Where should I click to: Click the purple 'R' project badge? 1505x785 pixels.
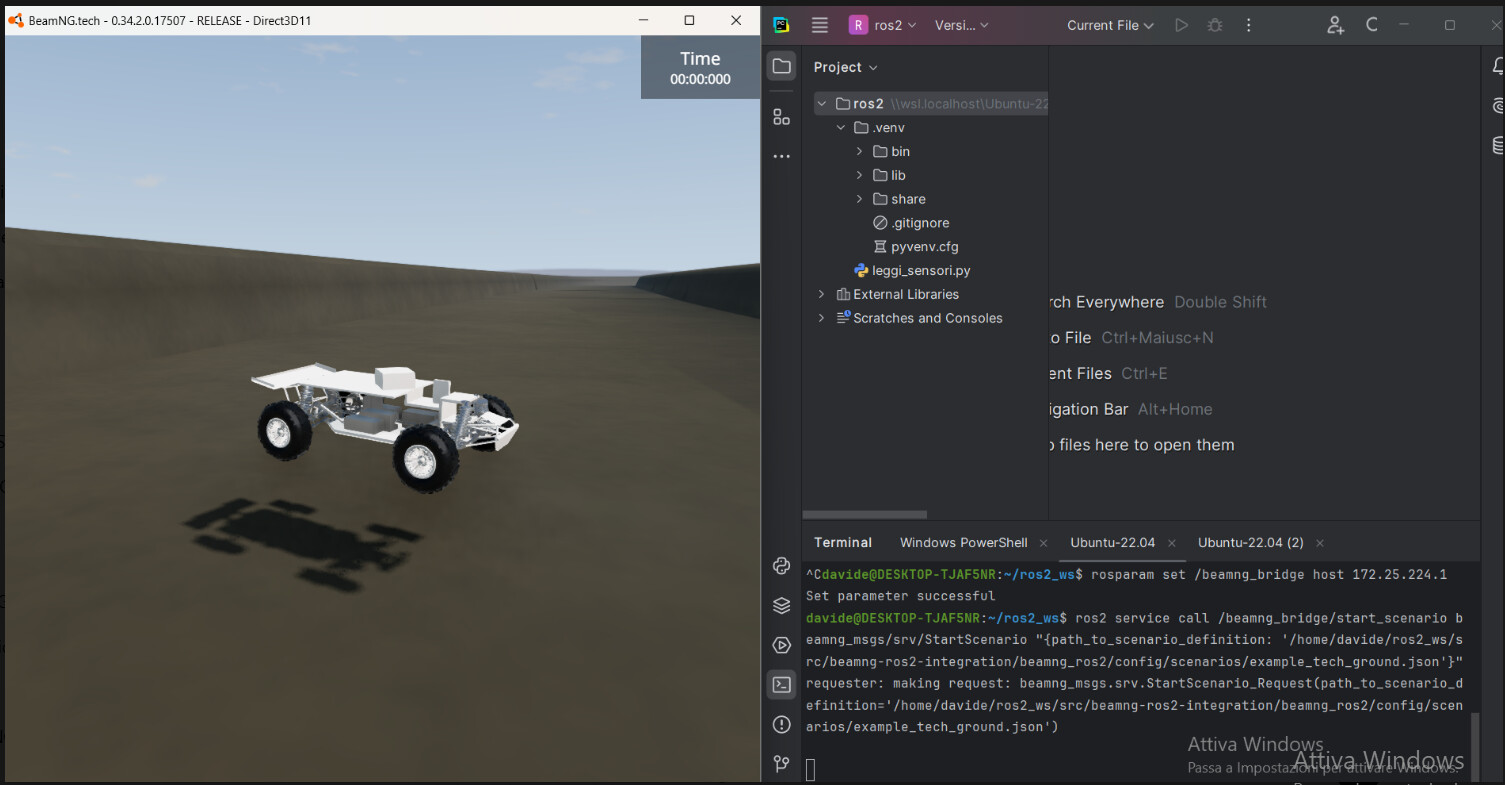pyautogui.click(x=858, y=25)
